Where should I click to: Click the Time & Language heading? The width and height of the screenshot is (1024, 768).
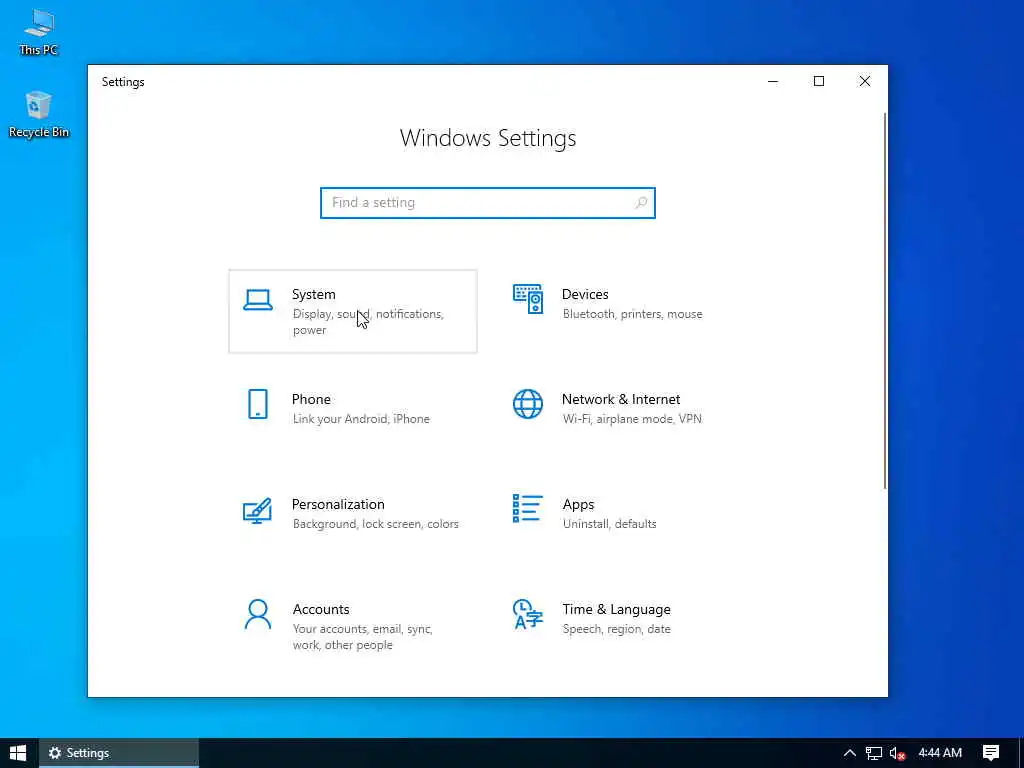tap(616, 609)
